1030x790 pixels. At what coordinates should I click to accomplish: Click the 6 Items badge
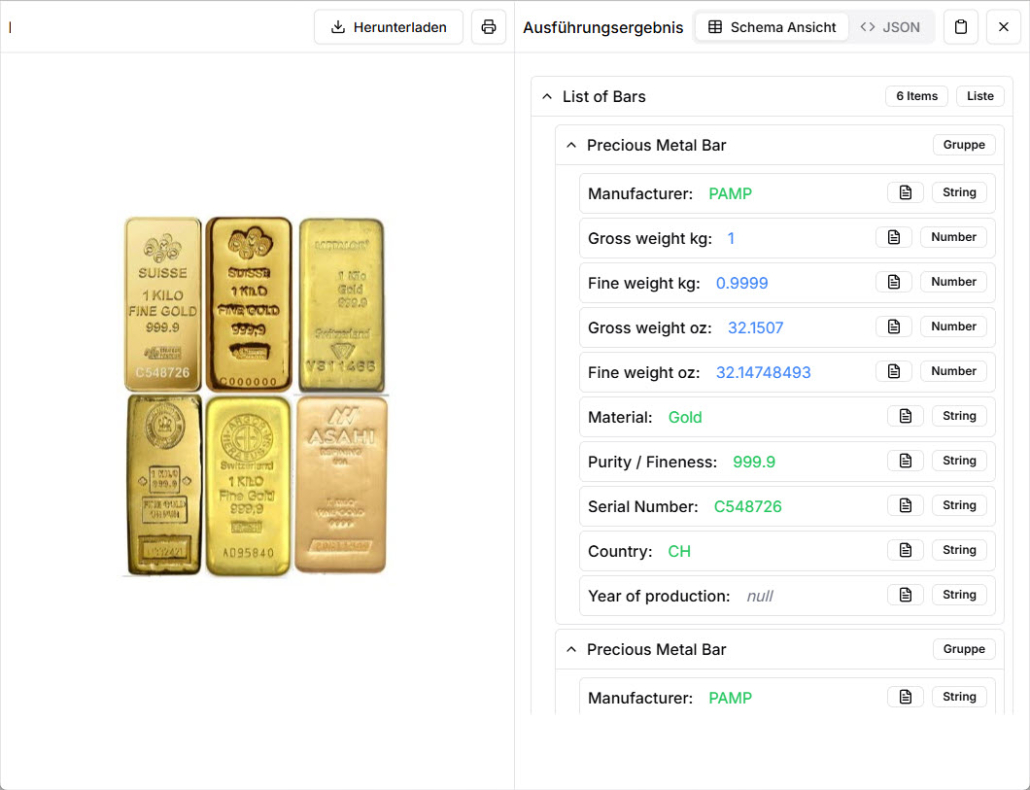tap(916, 96)
